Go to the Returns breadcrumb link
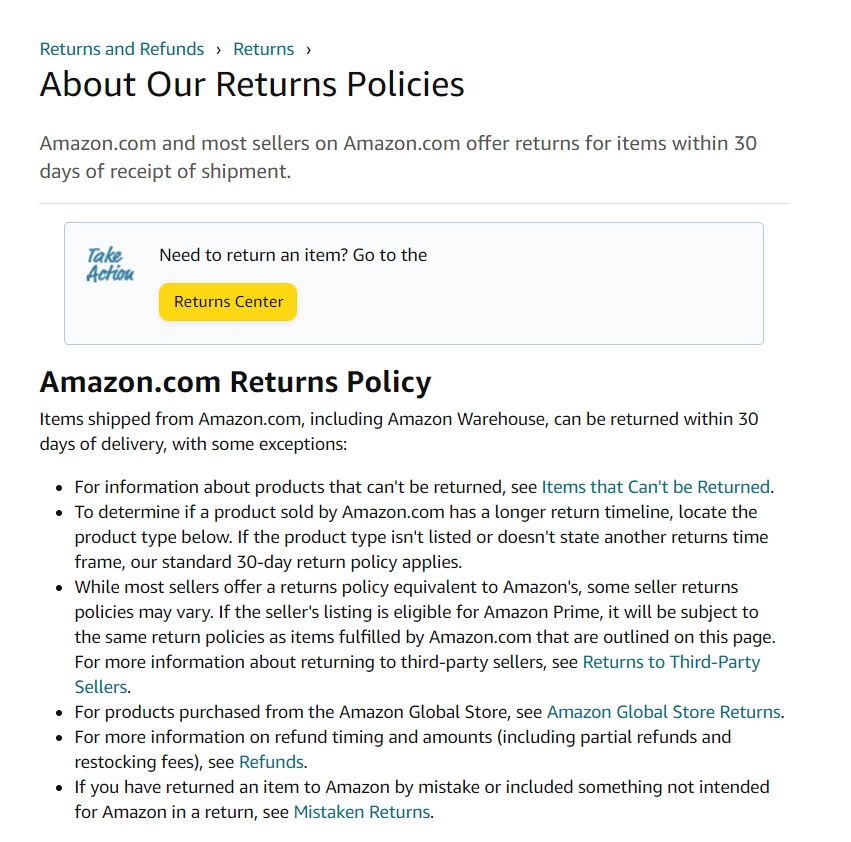Image resolution: width=851 pixels, height=842 pixels. (263, 49)
